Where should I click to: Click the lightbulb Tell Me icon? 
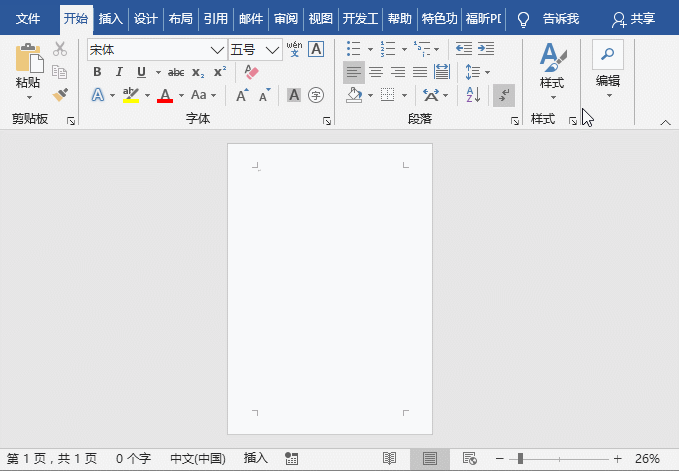click(524, 19)
